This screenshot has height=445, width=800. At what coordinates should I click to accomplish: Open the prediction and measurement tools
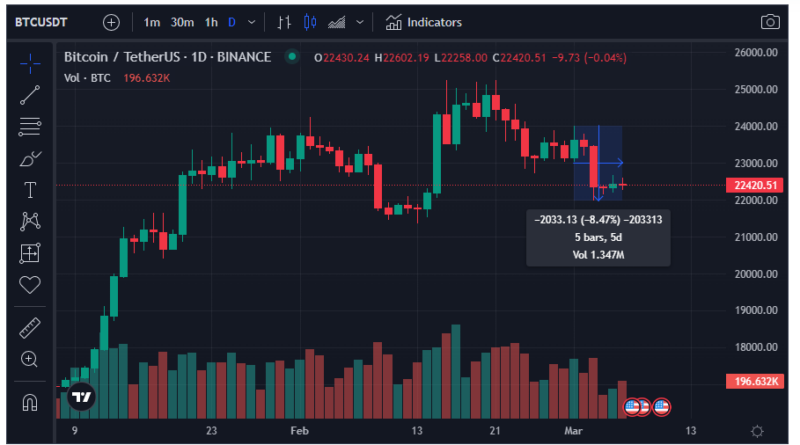pos(30,253)
